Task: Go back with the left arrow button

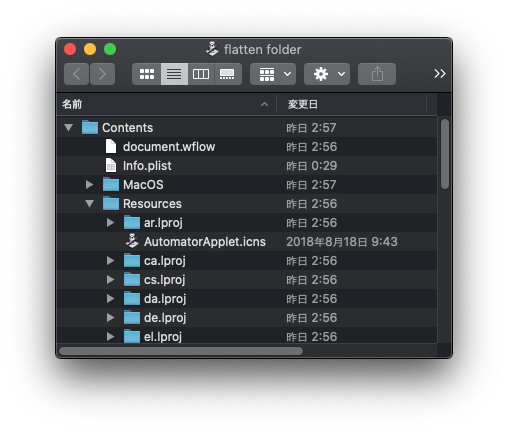Action: [76, 74]
